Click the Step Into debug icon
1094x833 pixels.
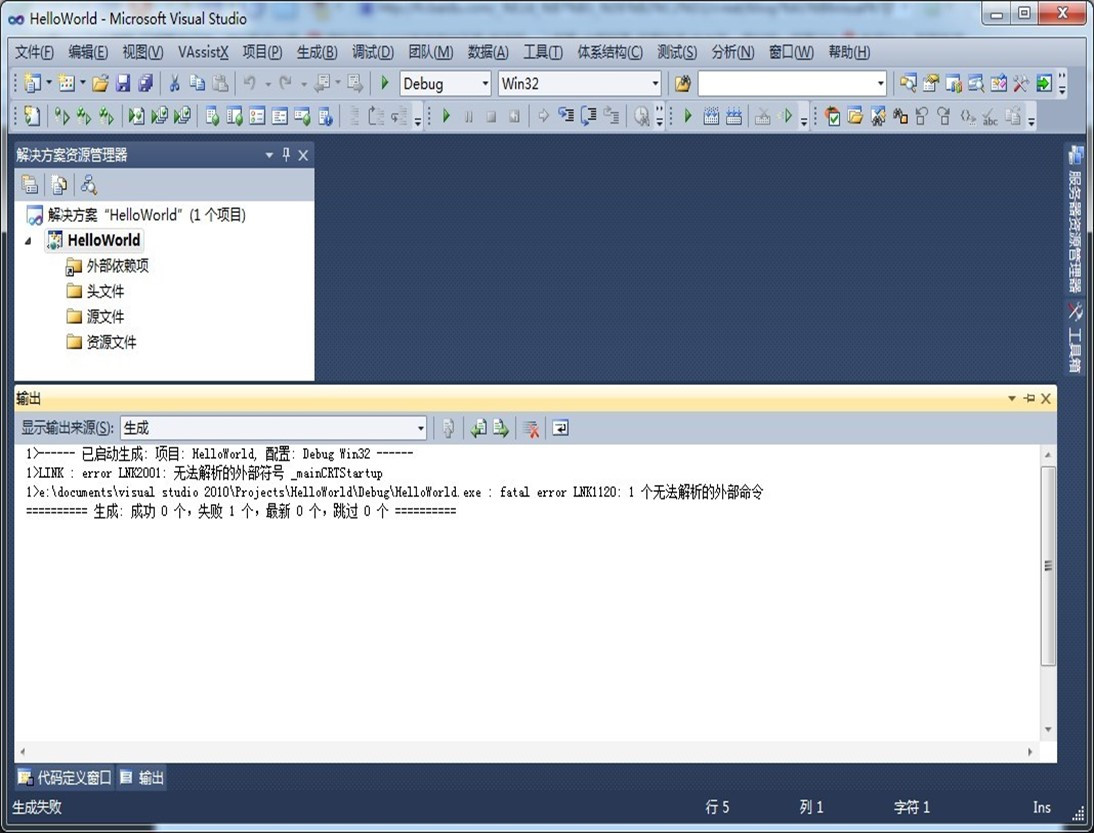566,116
